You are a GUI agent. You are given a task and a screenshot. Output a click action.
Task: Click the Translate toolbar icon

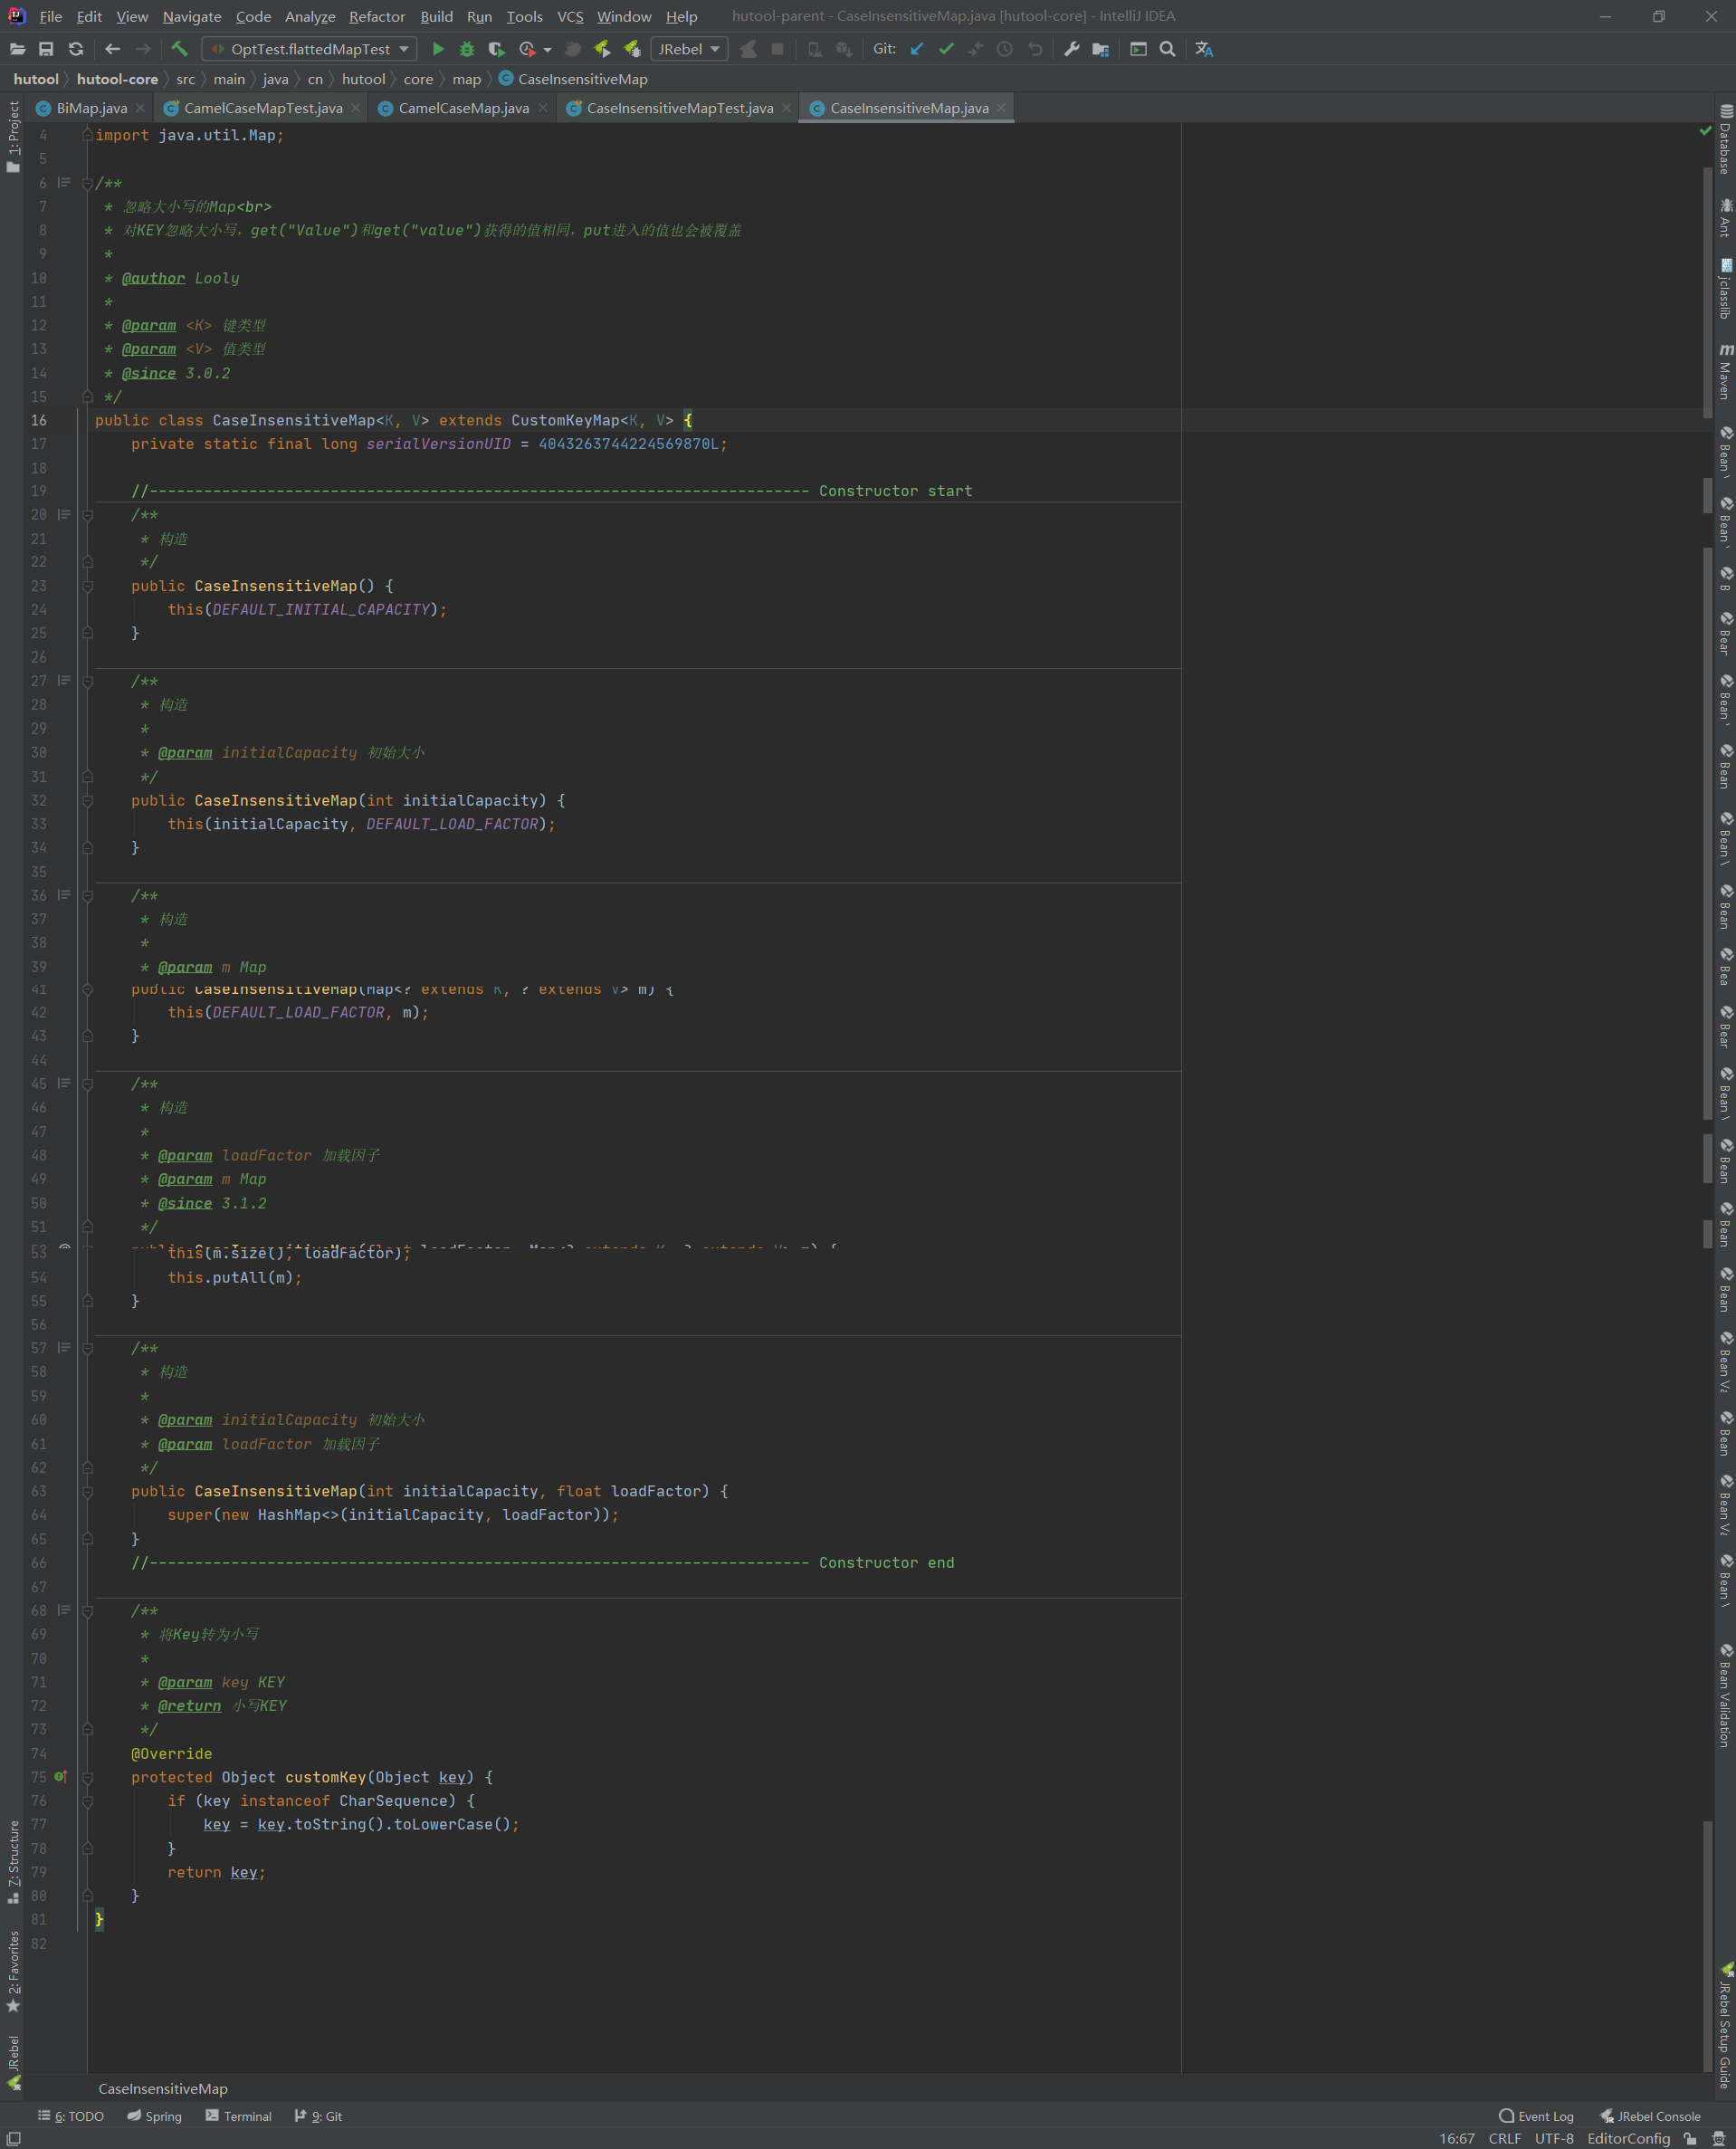1204,49
